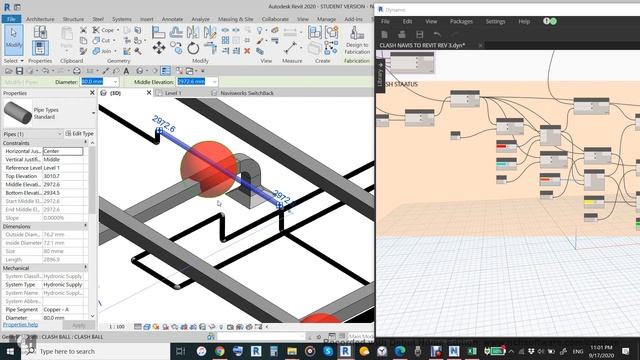Screen dimensions: 640x360
Task: Click the Text 'A' icon in quick access toolbar
Action: [127, 71]
